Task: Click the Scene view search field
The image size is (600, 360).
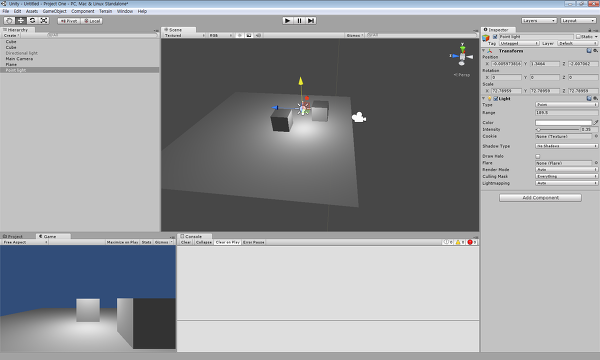Action: 421,35
